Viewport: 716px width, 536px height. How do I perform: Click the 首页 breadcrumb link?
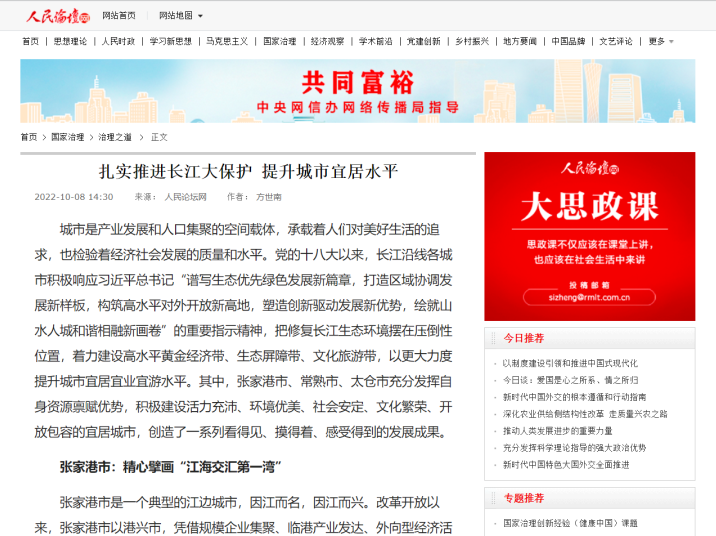[x=29, y=137]
